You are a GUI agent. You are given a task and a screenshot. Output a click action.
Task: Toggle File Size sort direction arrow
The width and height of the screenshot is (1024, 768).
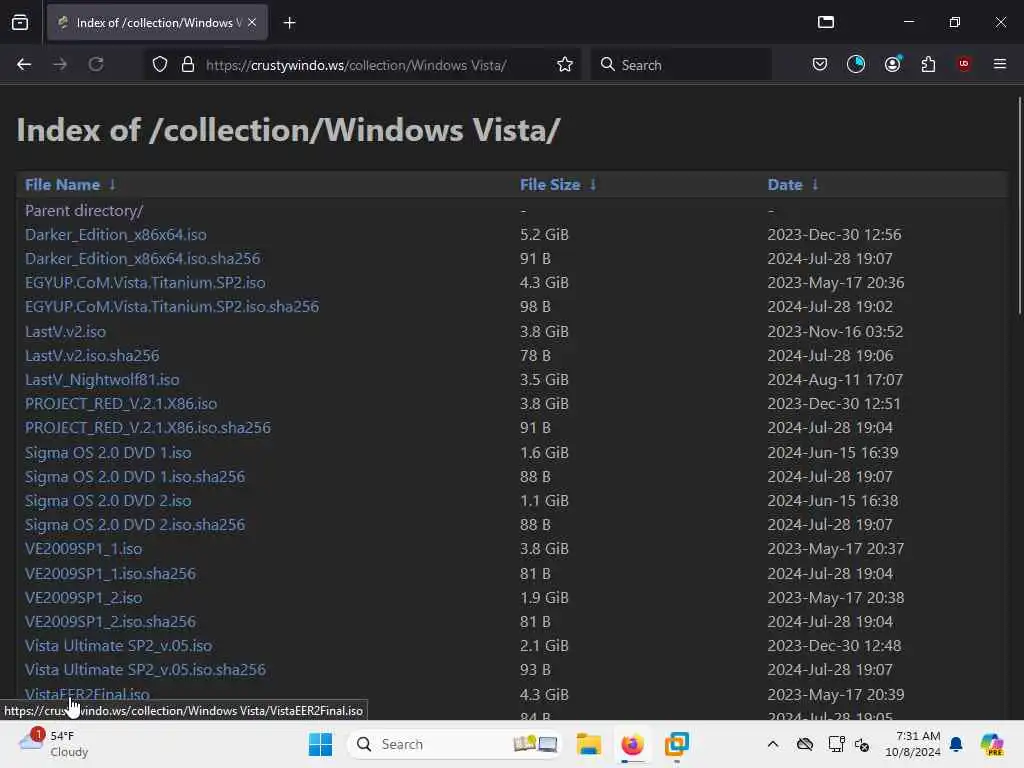tap(592, 185)
